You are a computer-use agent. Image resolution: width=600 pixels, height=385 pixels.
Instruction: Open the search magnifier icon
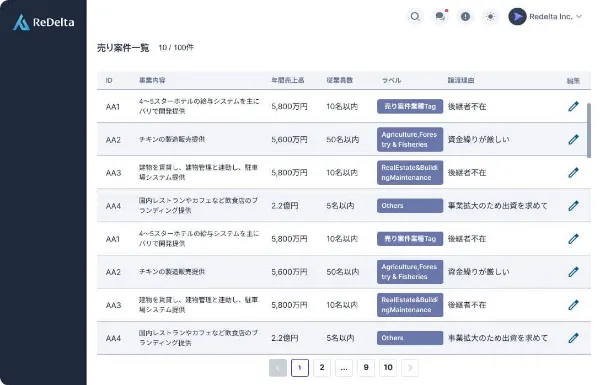[415, 17]
